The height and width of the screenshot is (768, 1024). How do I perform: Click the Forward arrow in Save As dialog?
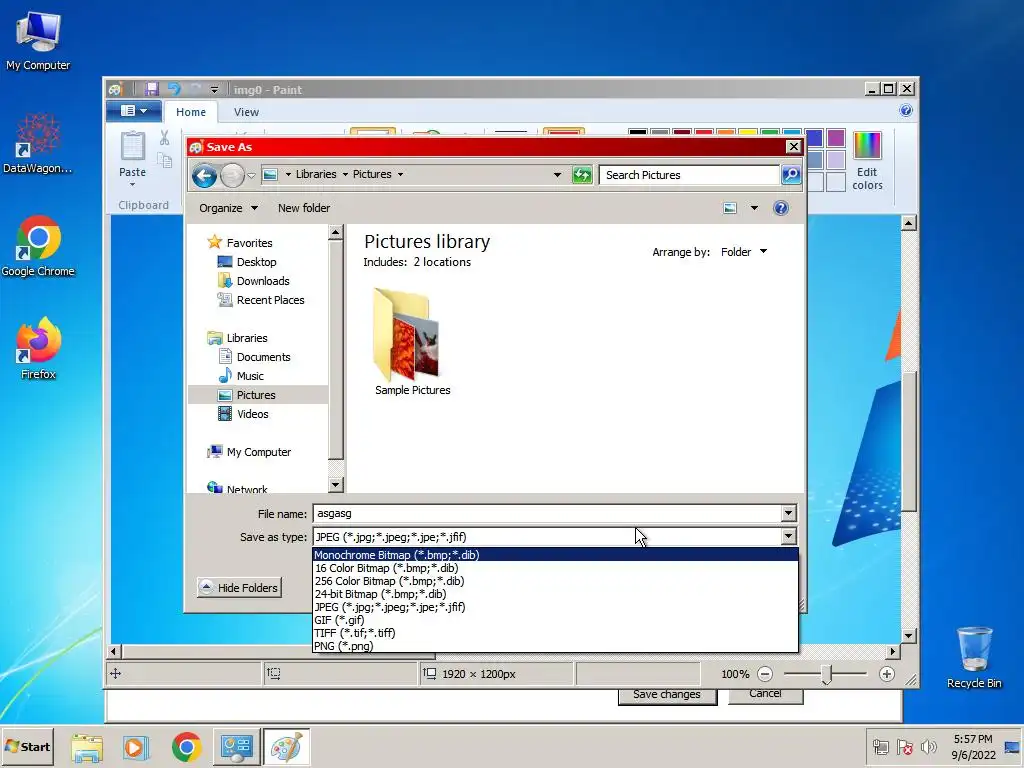pos(232,175)
